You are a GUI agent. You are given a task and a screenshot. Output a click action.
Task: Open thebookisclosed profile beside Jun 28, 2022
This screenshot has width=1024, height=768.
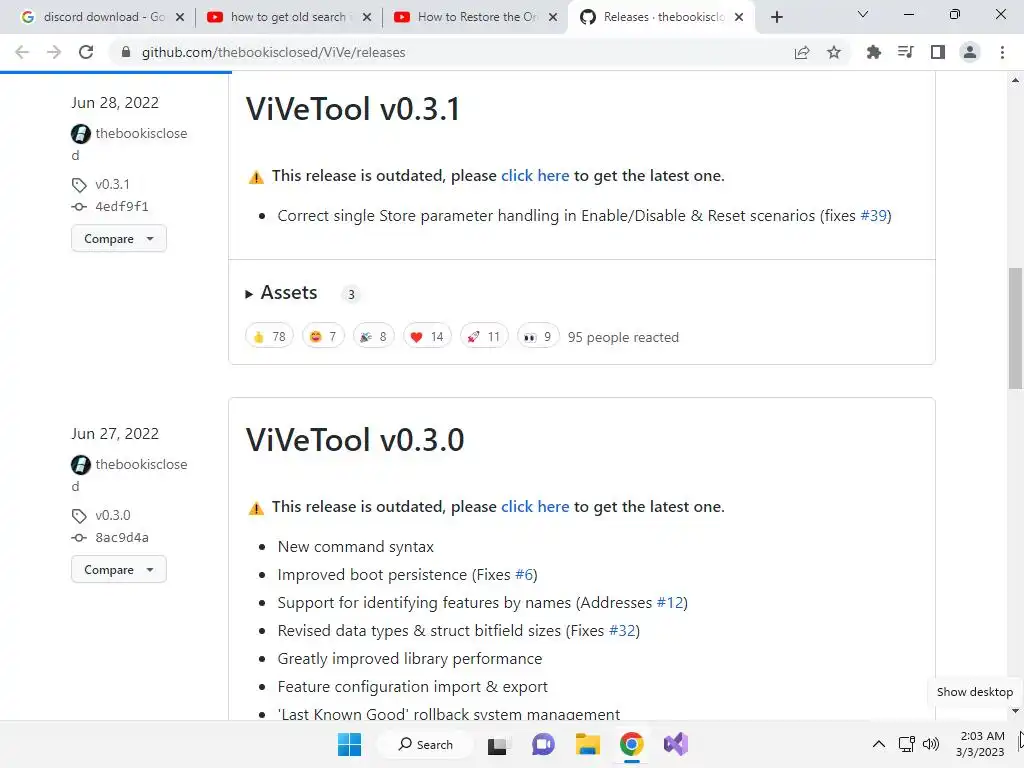point(141,133)
